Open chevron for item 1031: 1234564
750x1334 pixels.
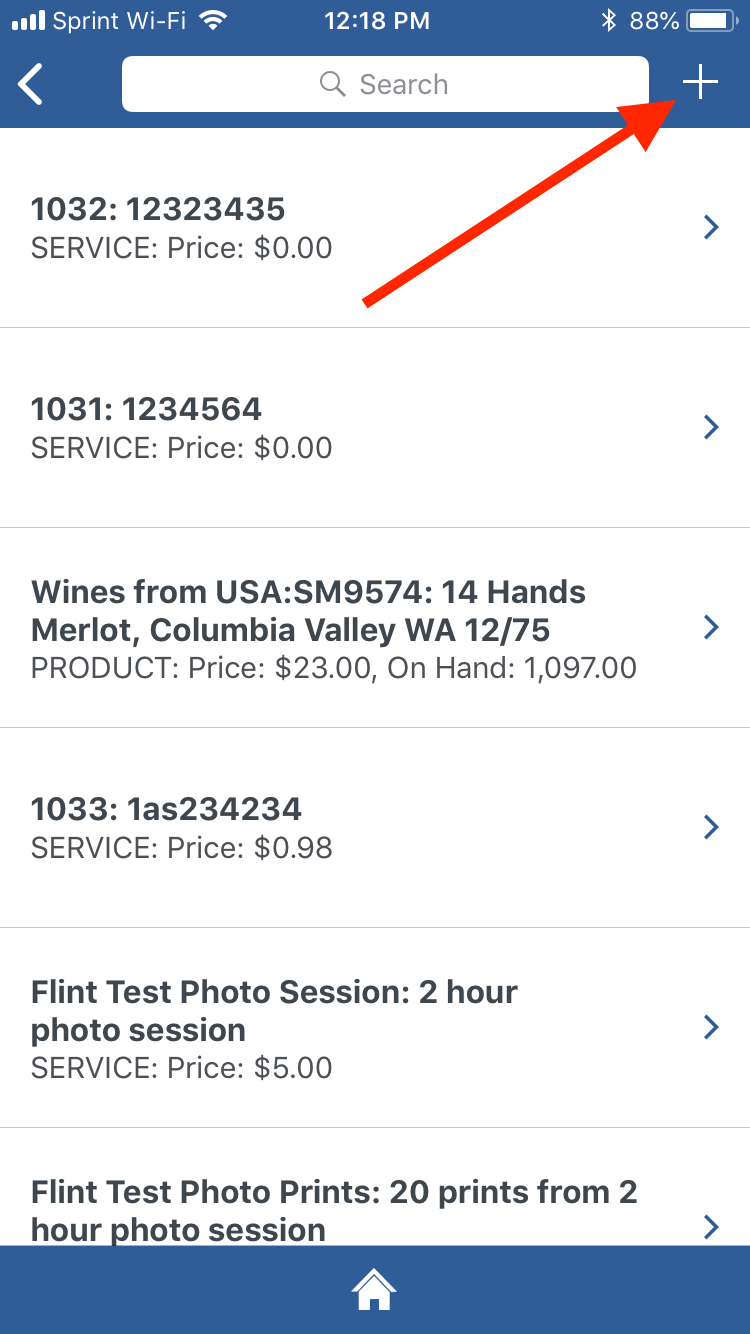point(711,428)
